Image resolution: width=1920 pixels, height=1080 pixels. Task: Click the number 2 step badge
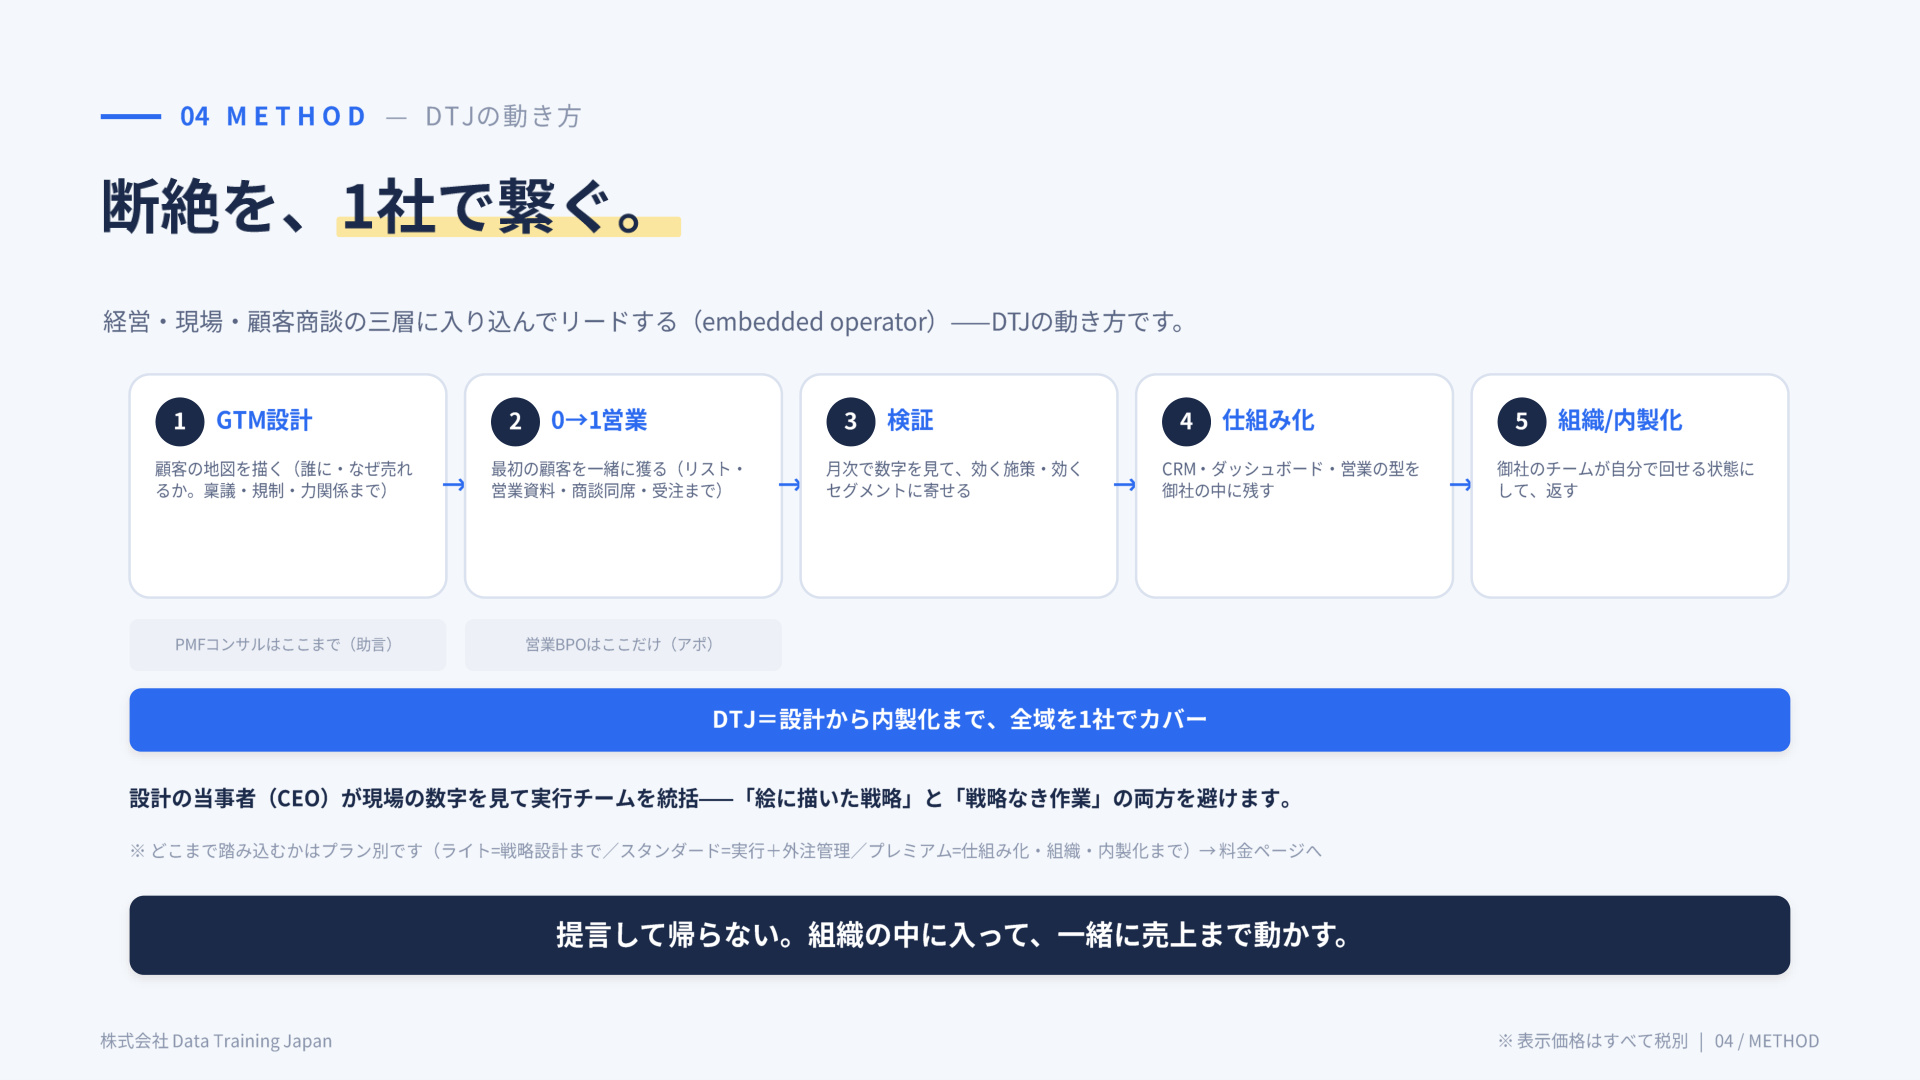(x=515, y=421)
